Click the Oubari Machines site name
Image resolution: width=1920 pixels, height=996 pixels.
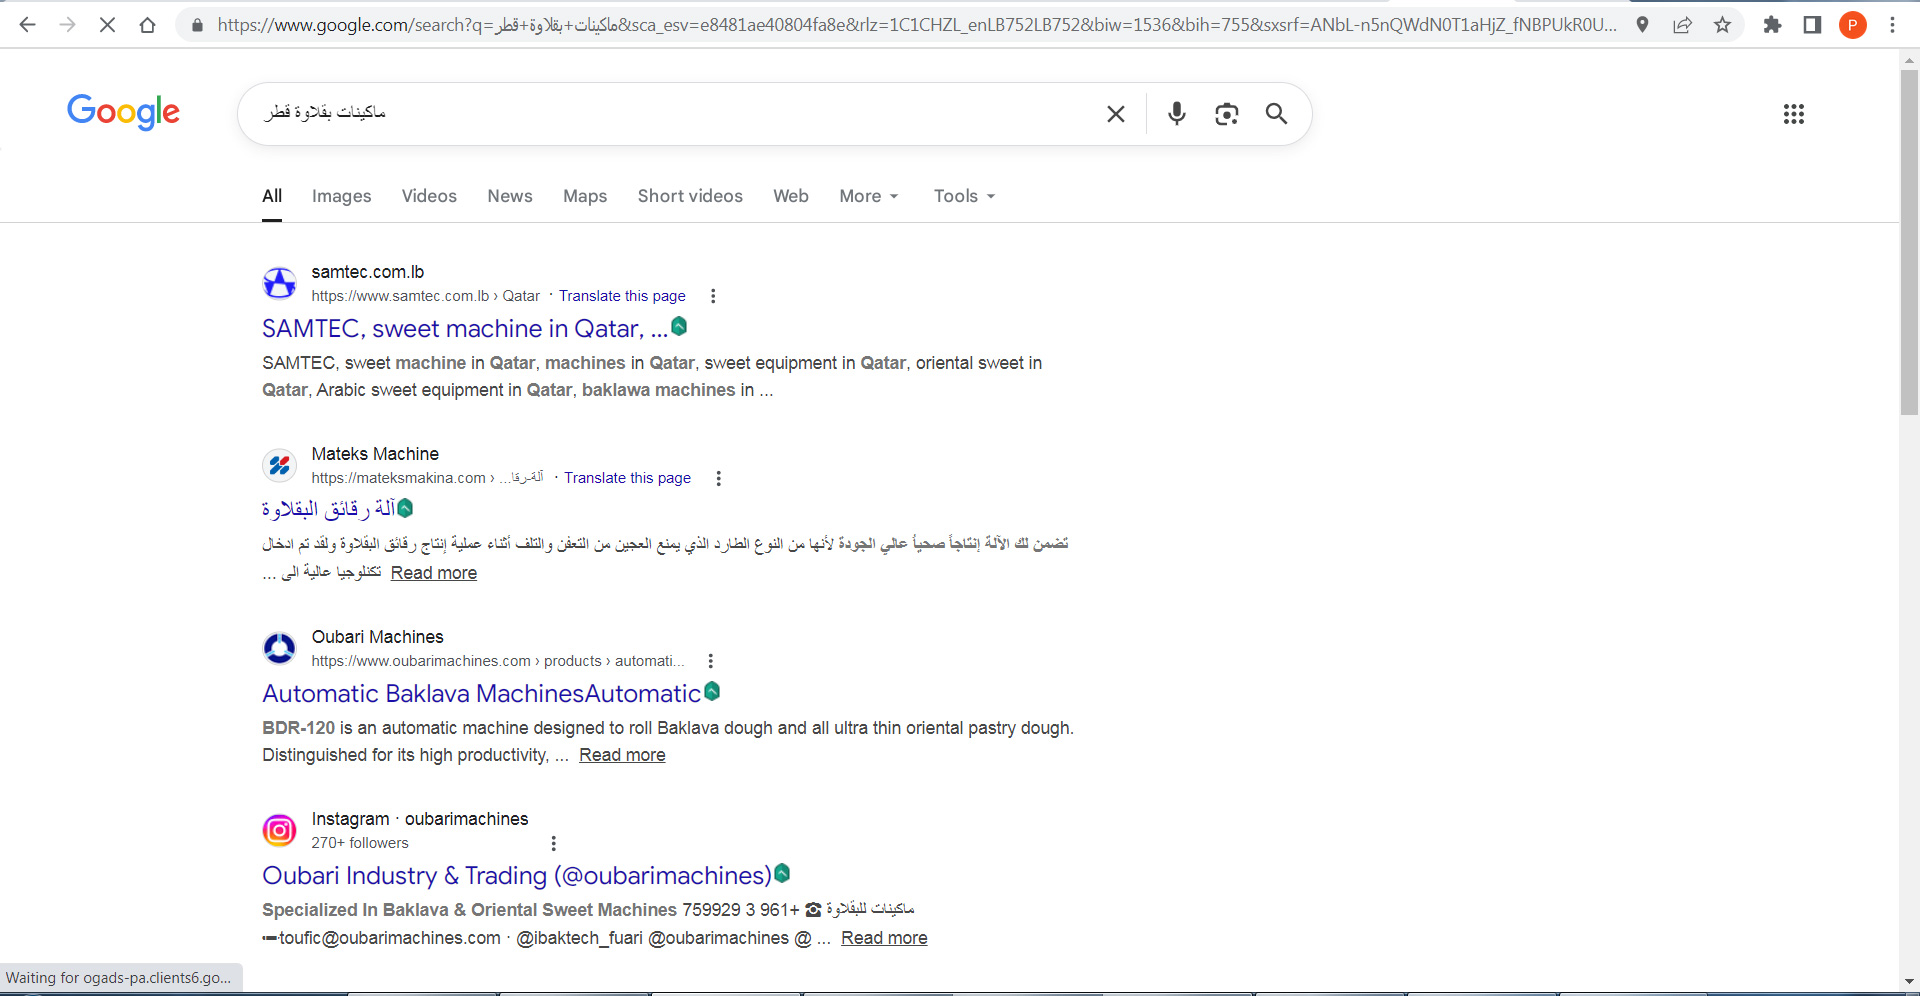pos(377,637)
